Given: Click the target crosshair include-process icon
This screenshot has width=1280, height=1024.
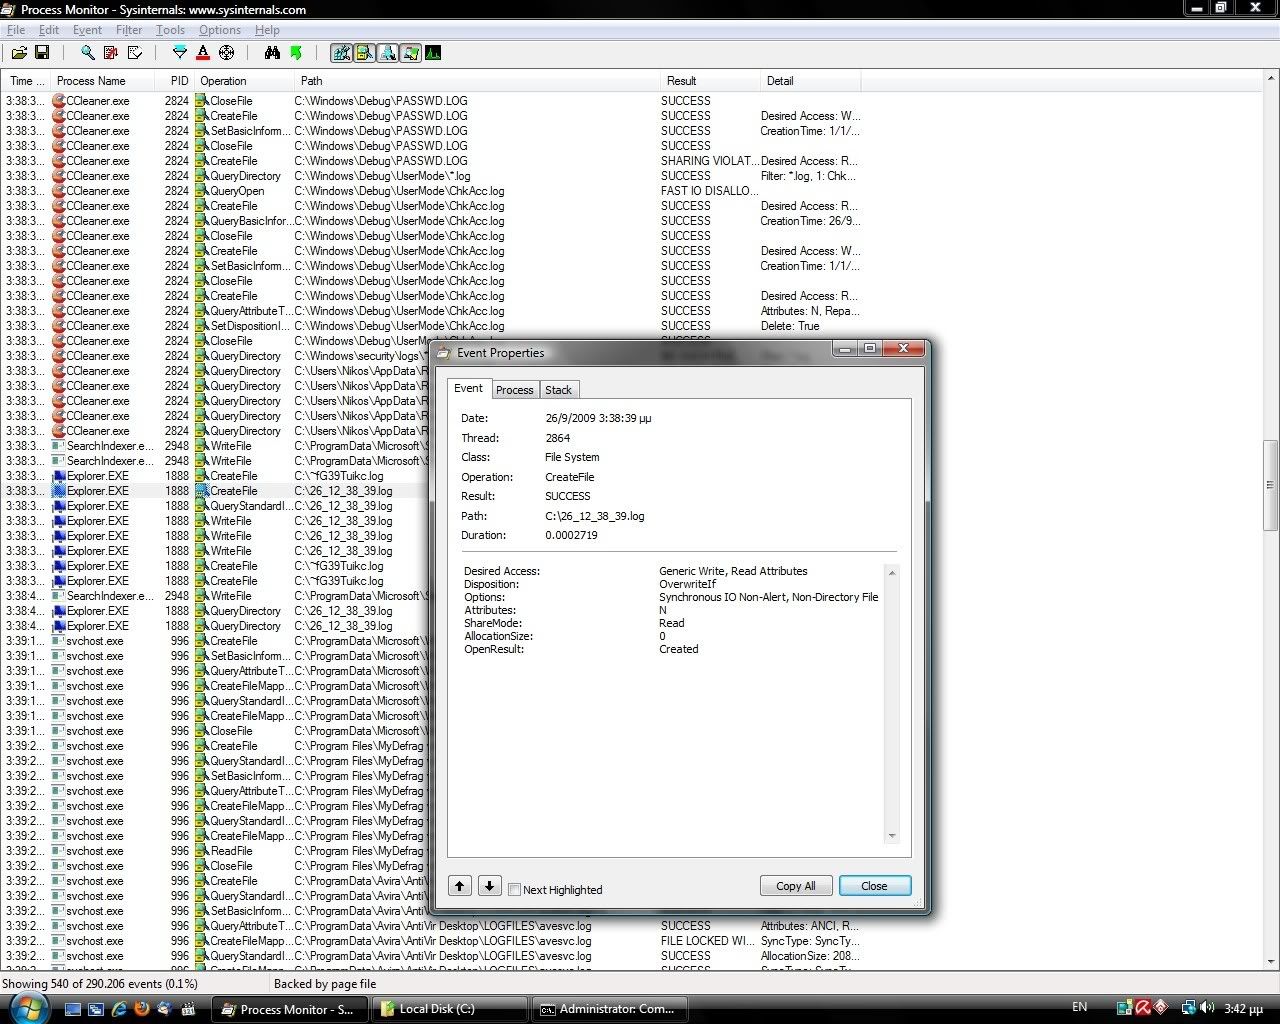Looking at the screenshot, I should 226,53.
